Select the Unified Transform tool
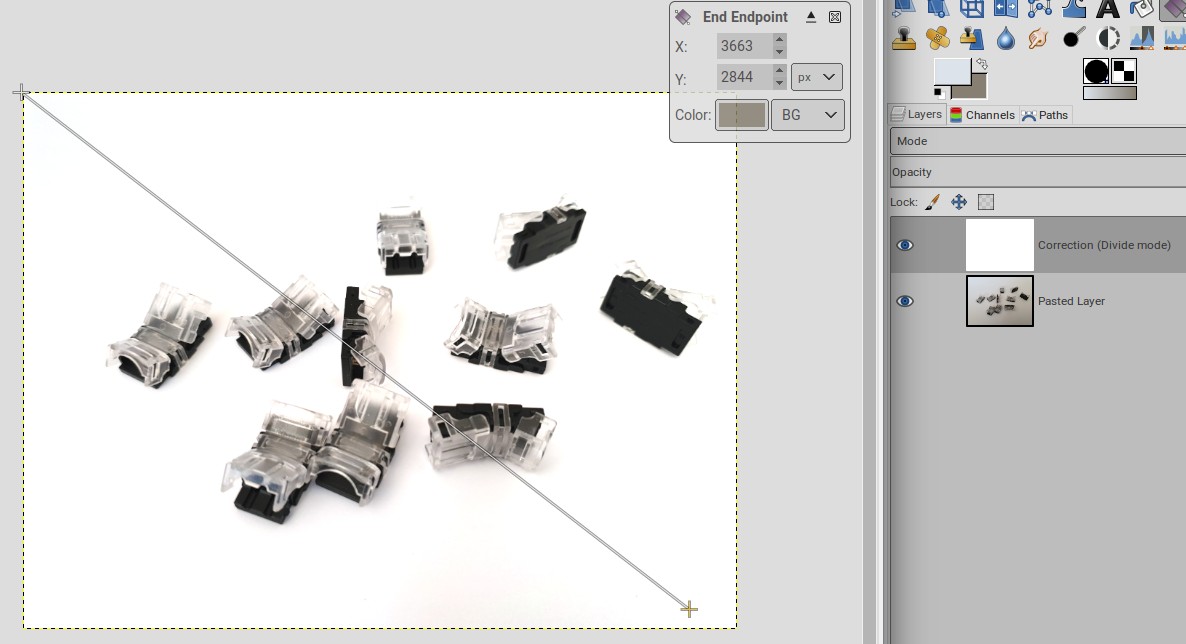Screen dimensions: 1186x644 938,8
